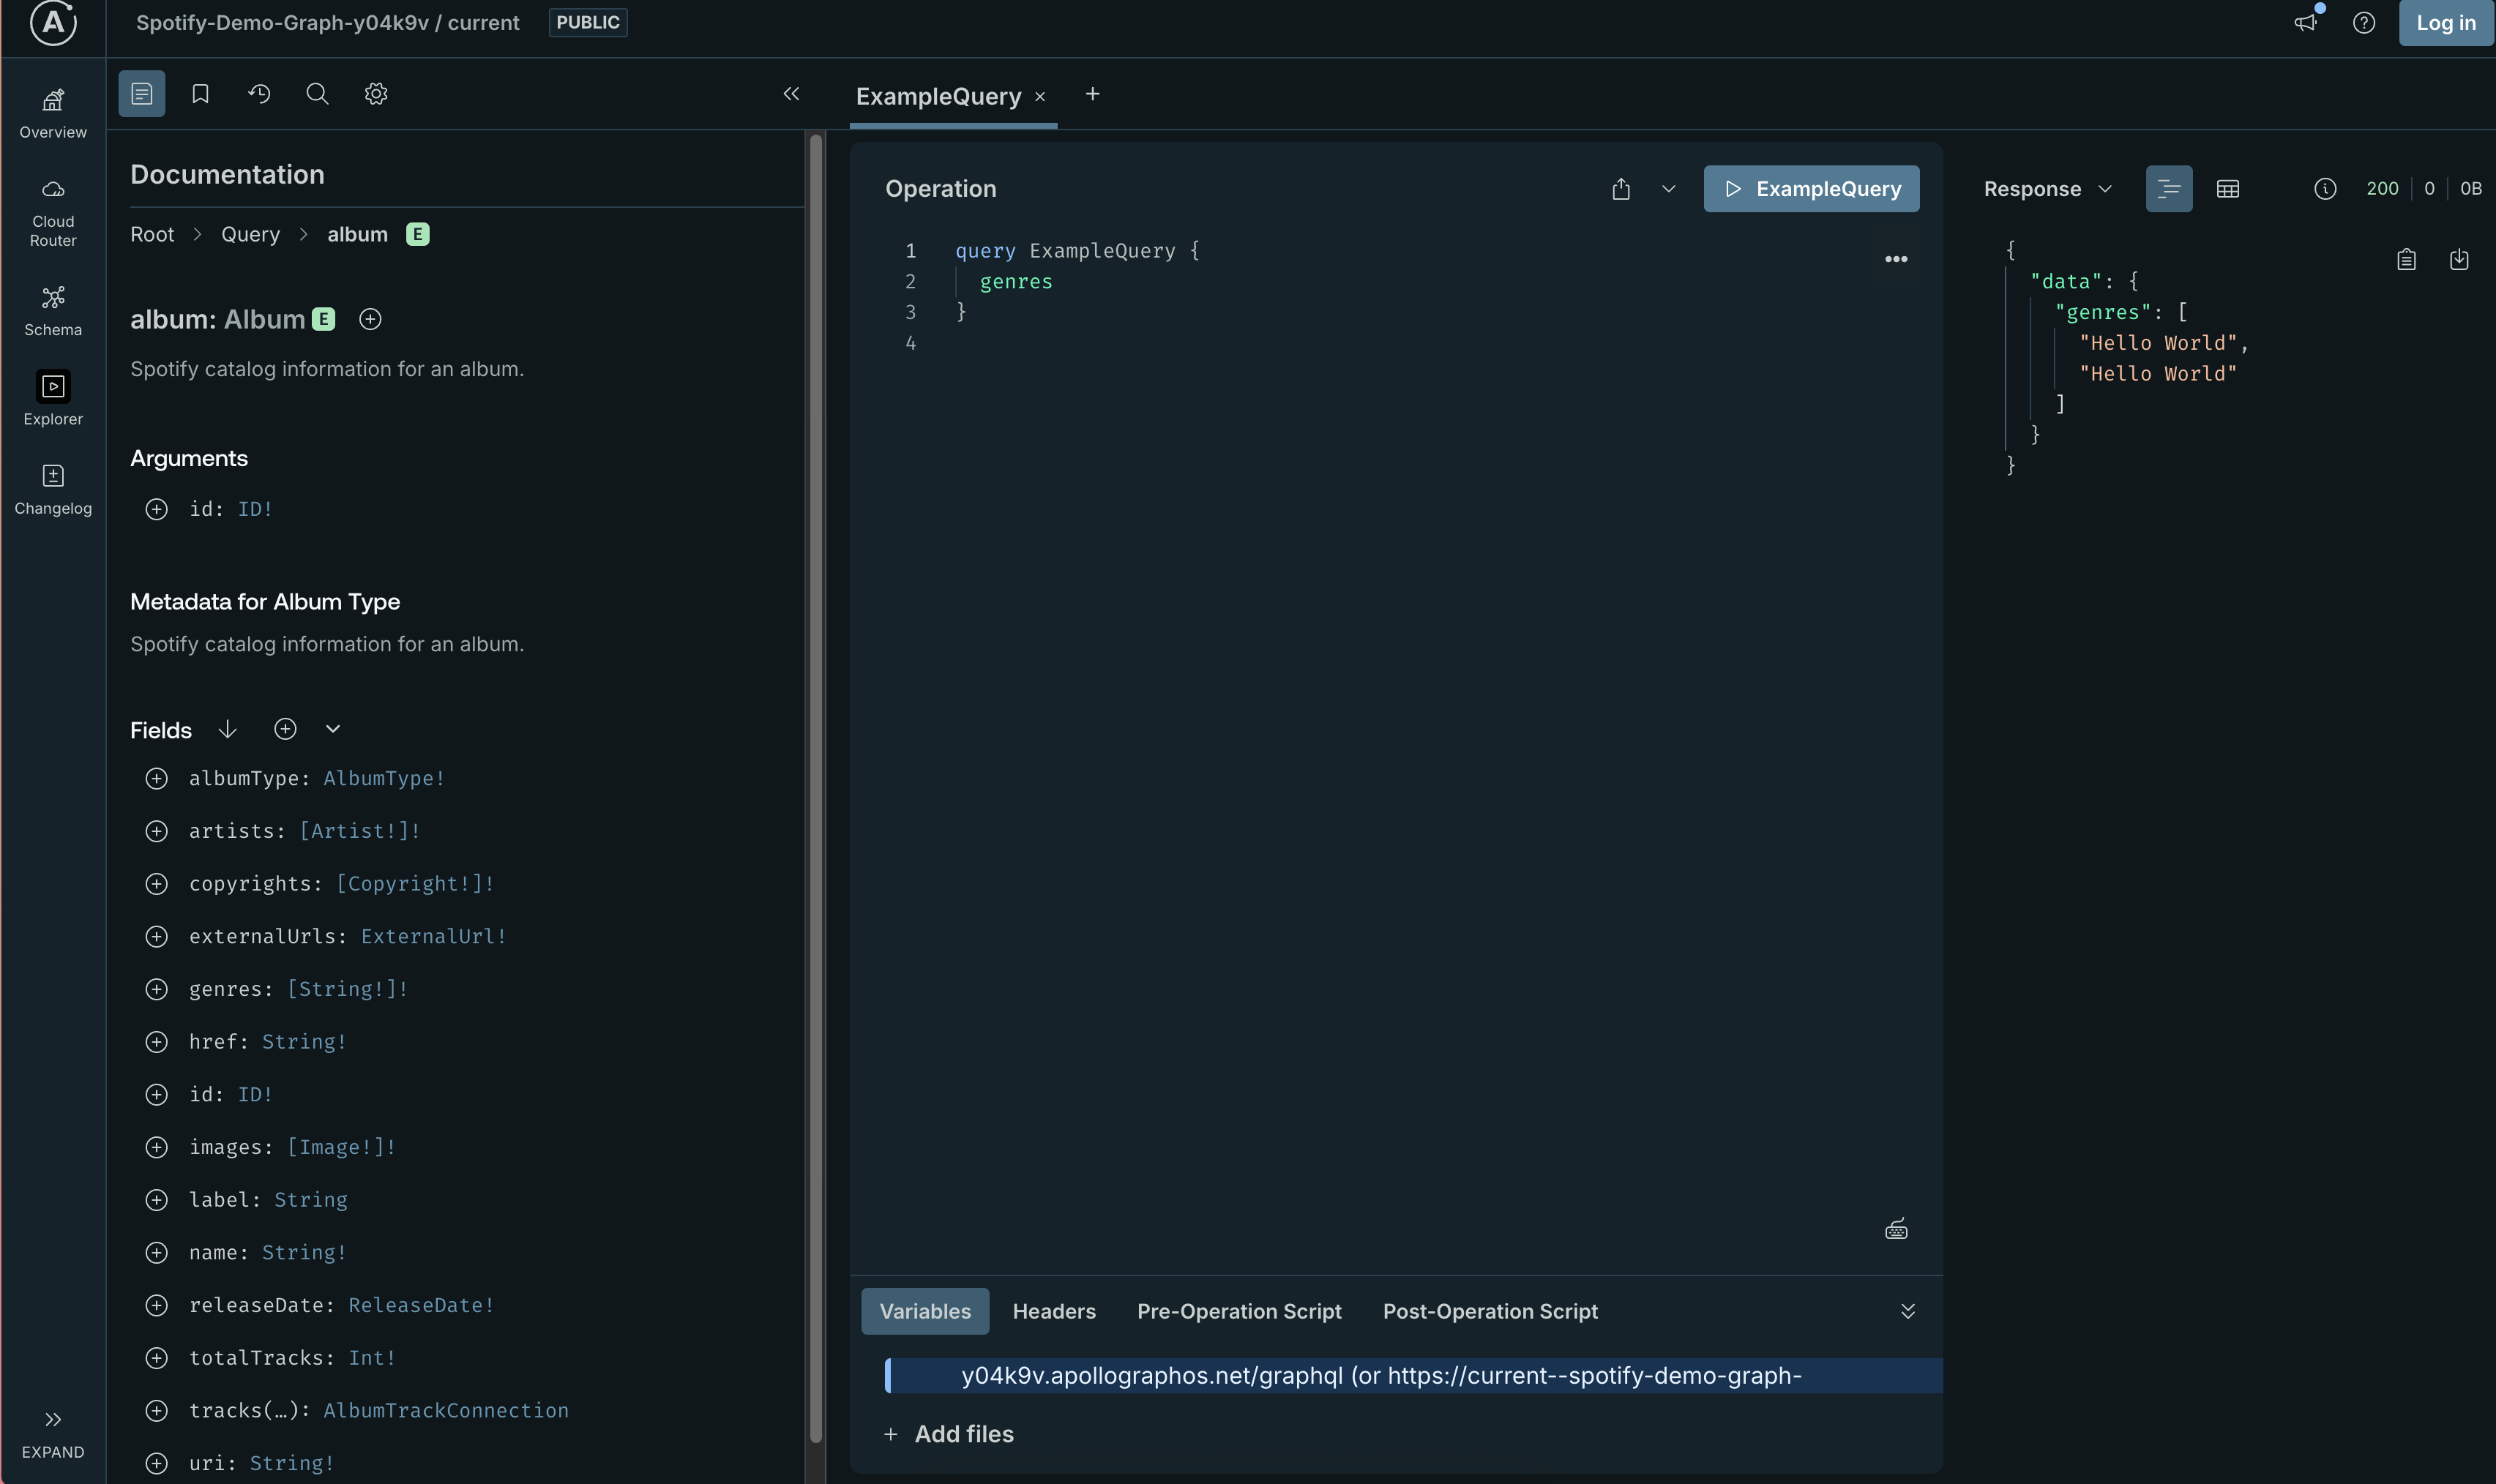Click the Log in button
This screenshot has height=1484, width=2496.
pos(2446,22)
